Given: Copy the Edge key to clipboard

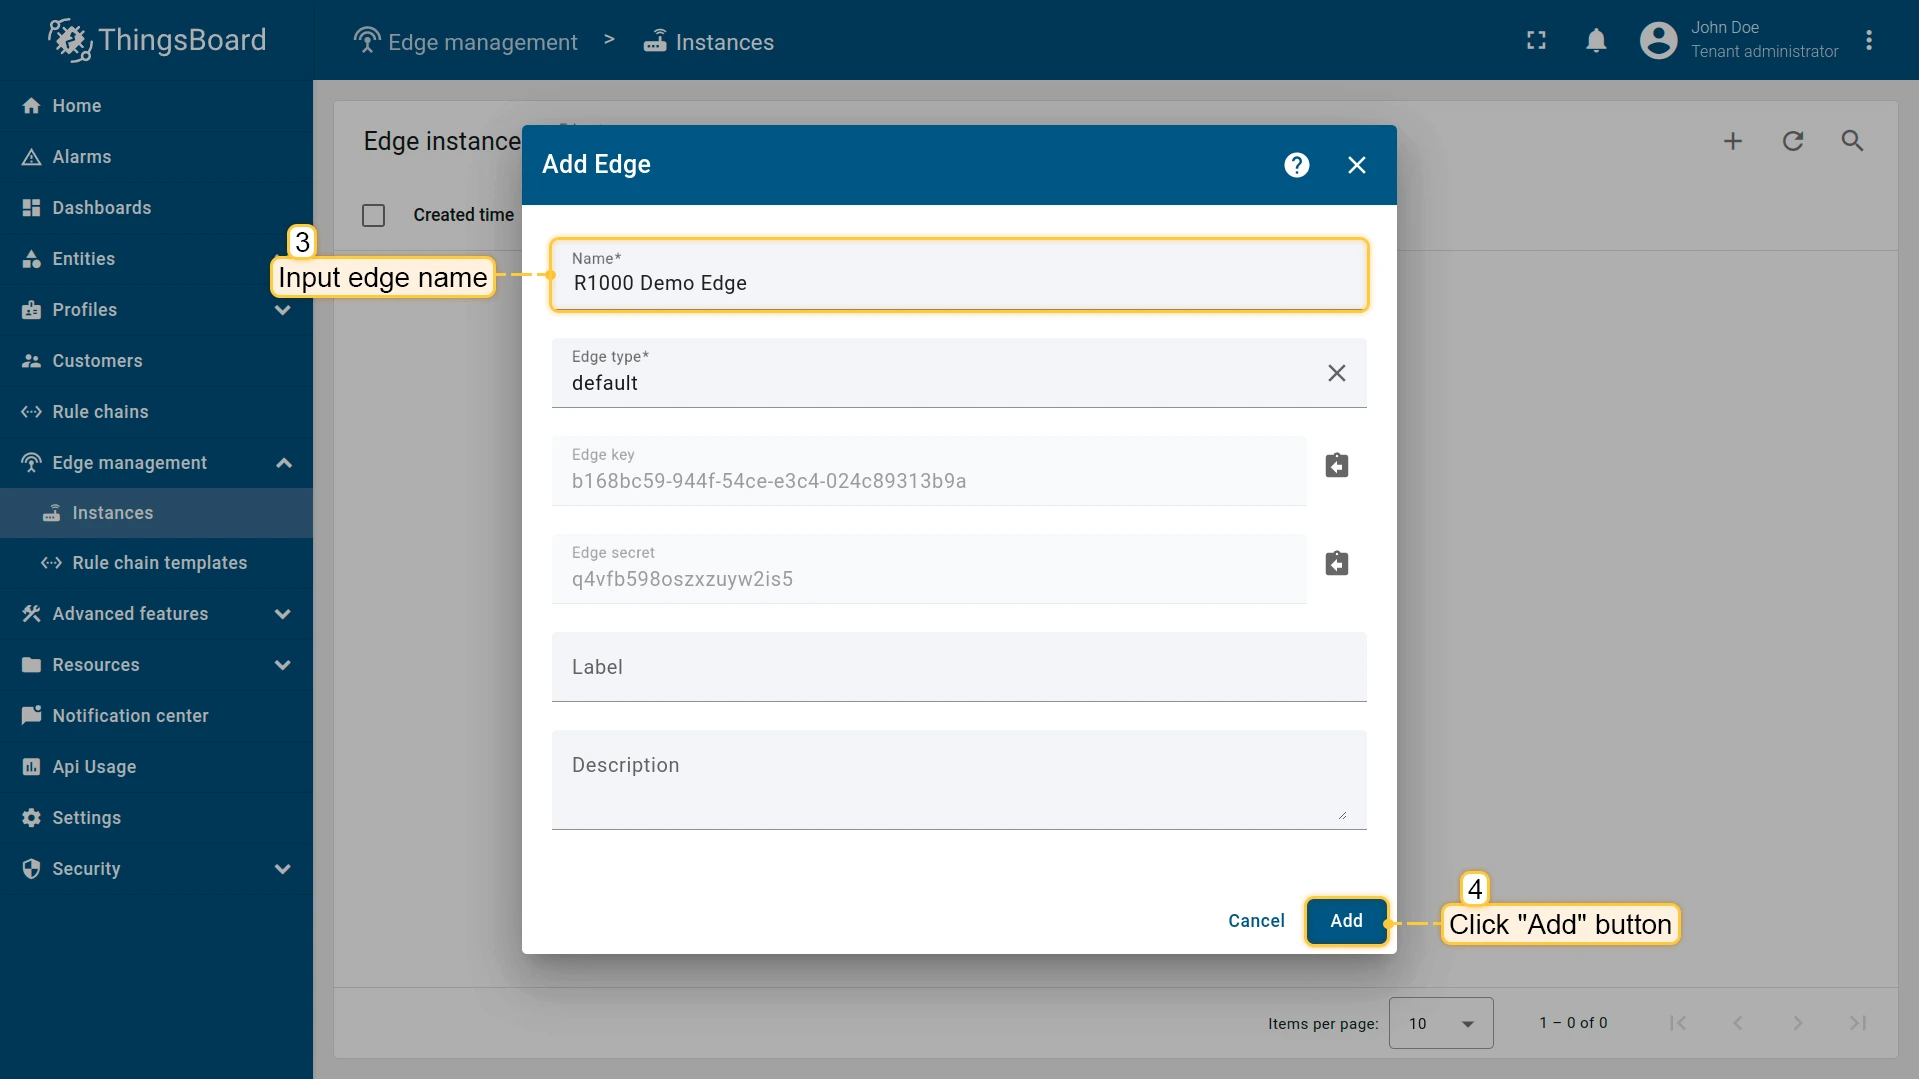Looking at the screenshot, I should click(1336, 466).
